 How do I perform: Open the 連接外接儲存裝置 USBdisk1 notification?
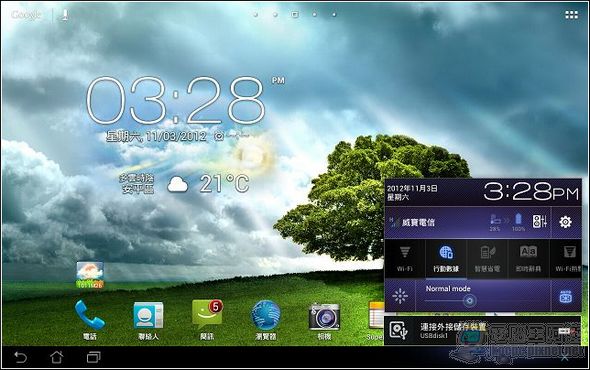[482, 330]
